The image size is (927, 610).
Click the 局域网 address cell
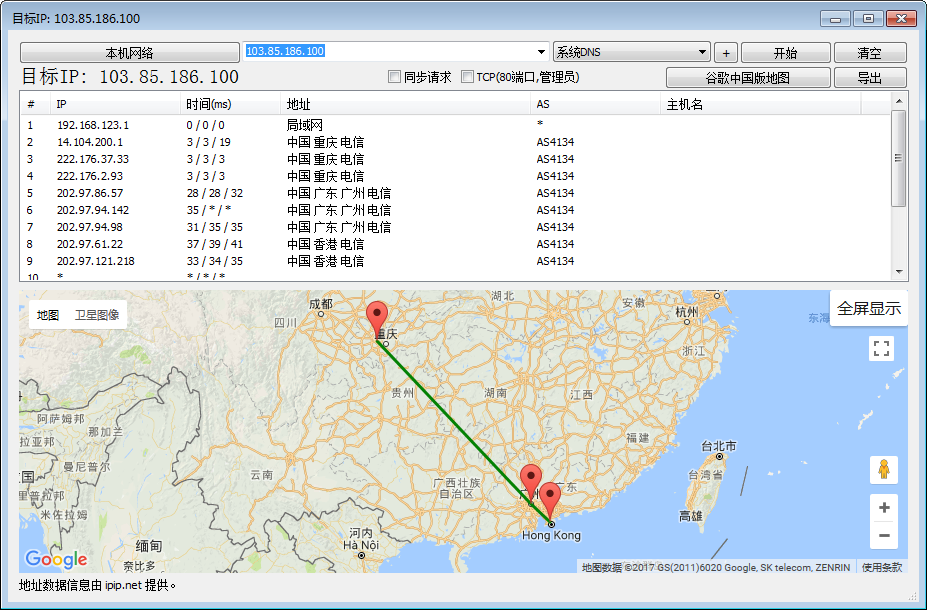(304, 125)
